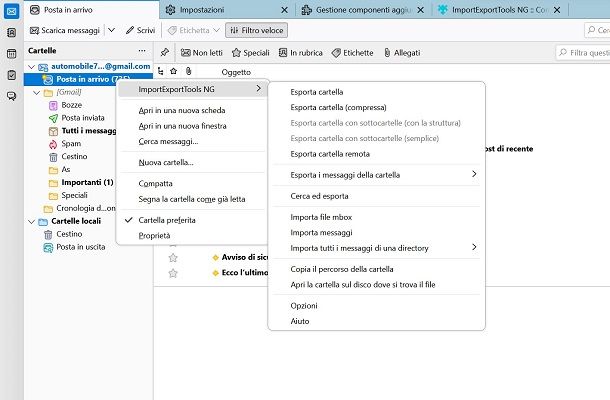
Task: Star the Avviso di sicurezza message
Action: point(173,258)
